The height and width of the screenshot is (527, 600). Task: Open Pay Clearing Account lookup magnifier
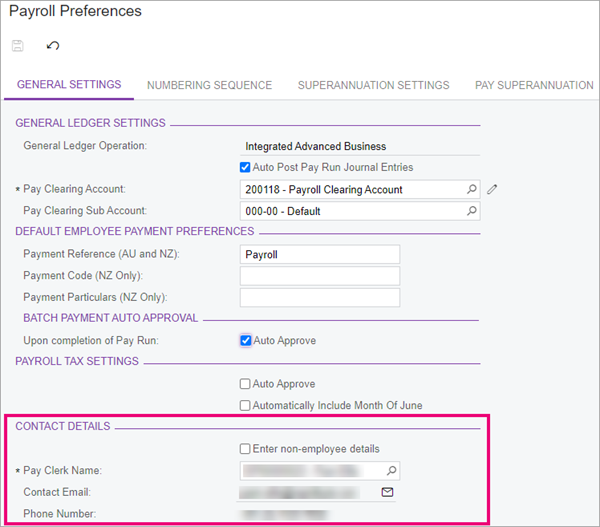point(471,189)
